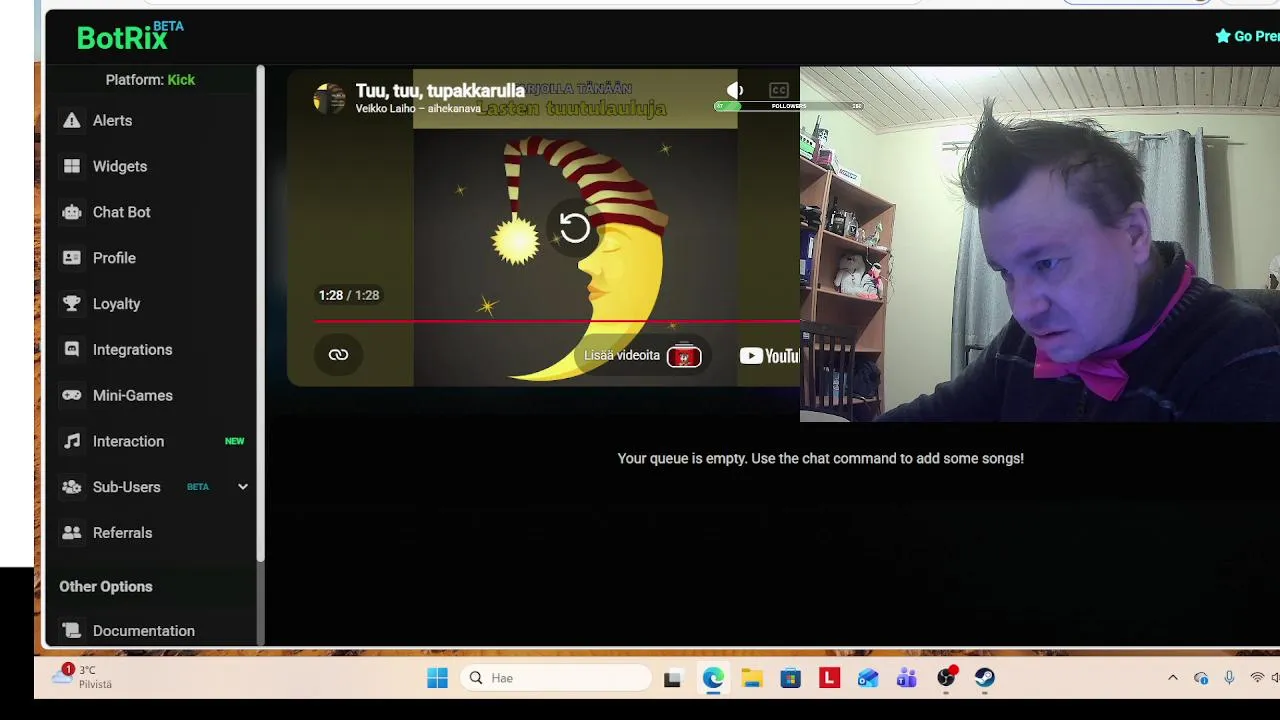Click the Chat Bot robot icon

pyautogui.click(x=71, y=212)
